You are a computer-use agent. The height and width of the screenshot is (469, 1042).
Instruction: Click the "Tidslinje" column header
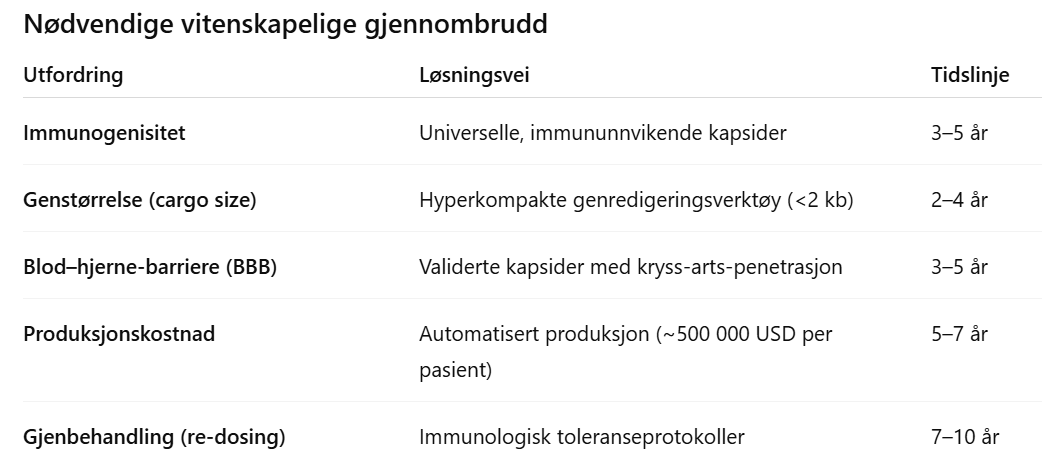click(969, 76)
